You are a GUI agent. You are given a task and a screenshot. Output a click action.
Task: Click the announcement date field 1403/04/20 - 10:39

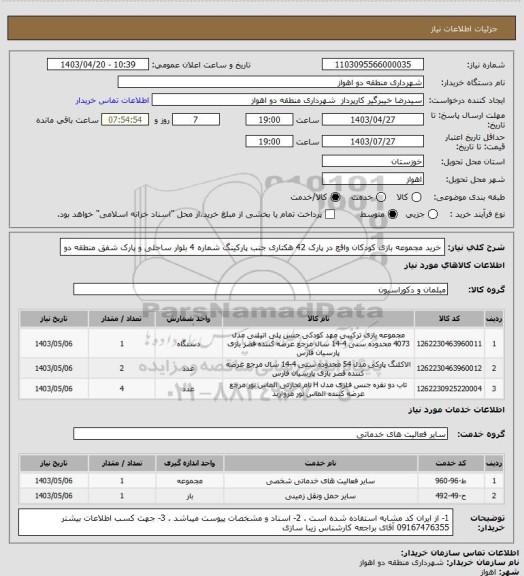pos(98,65)
